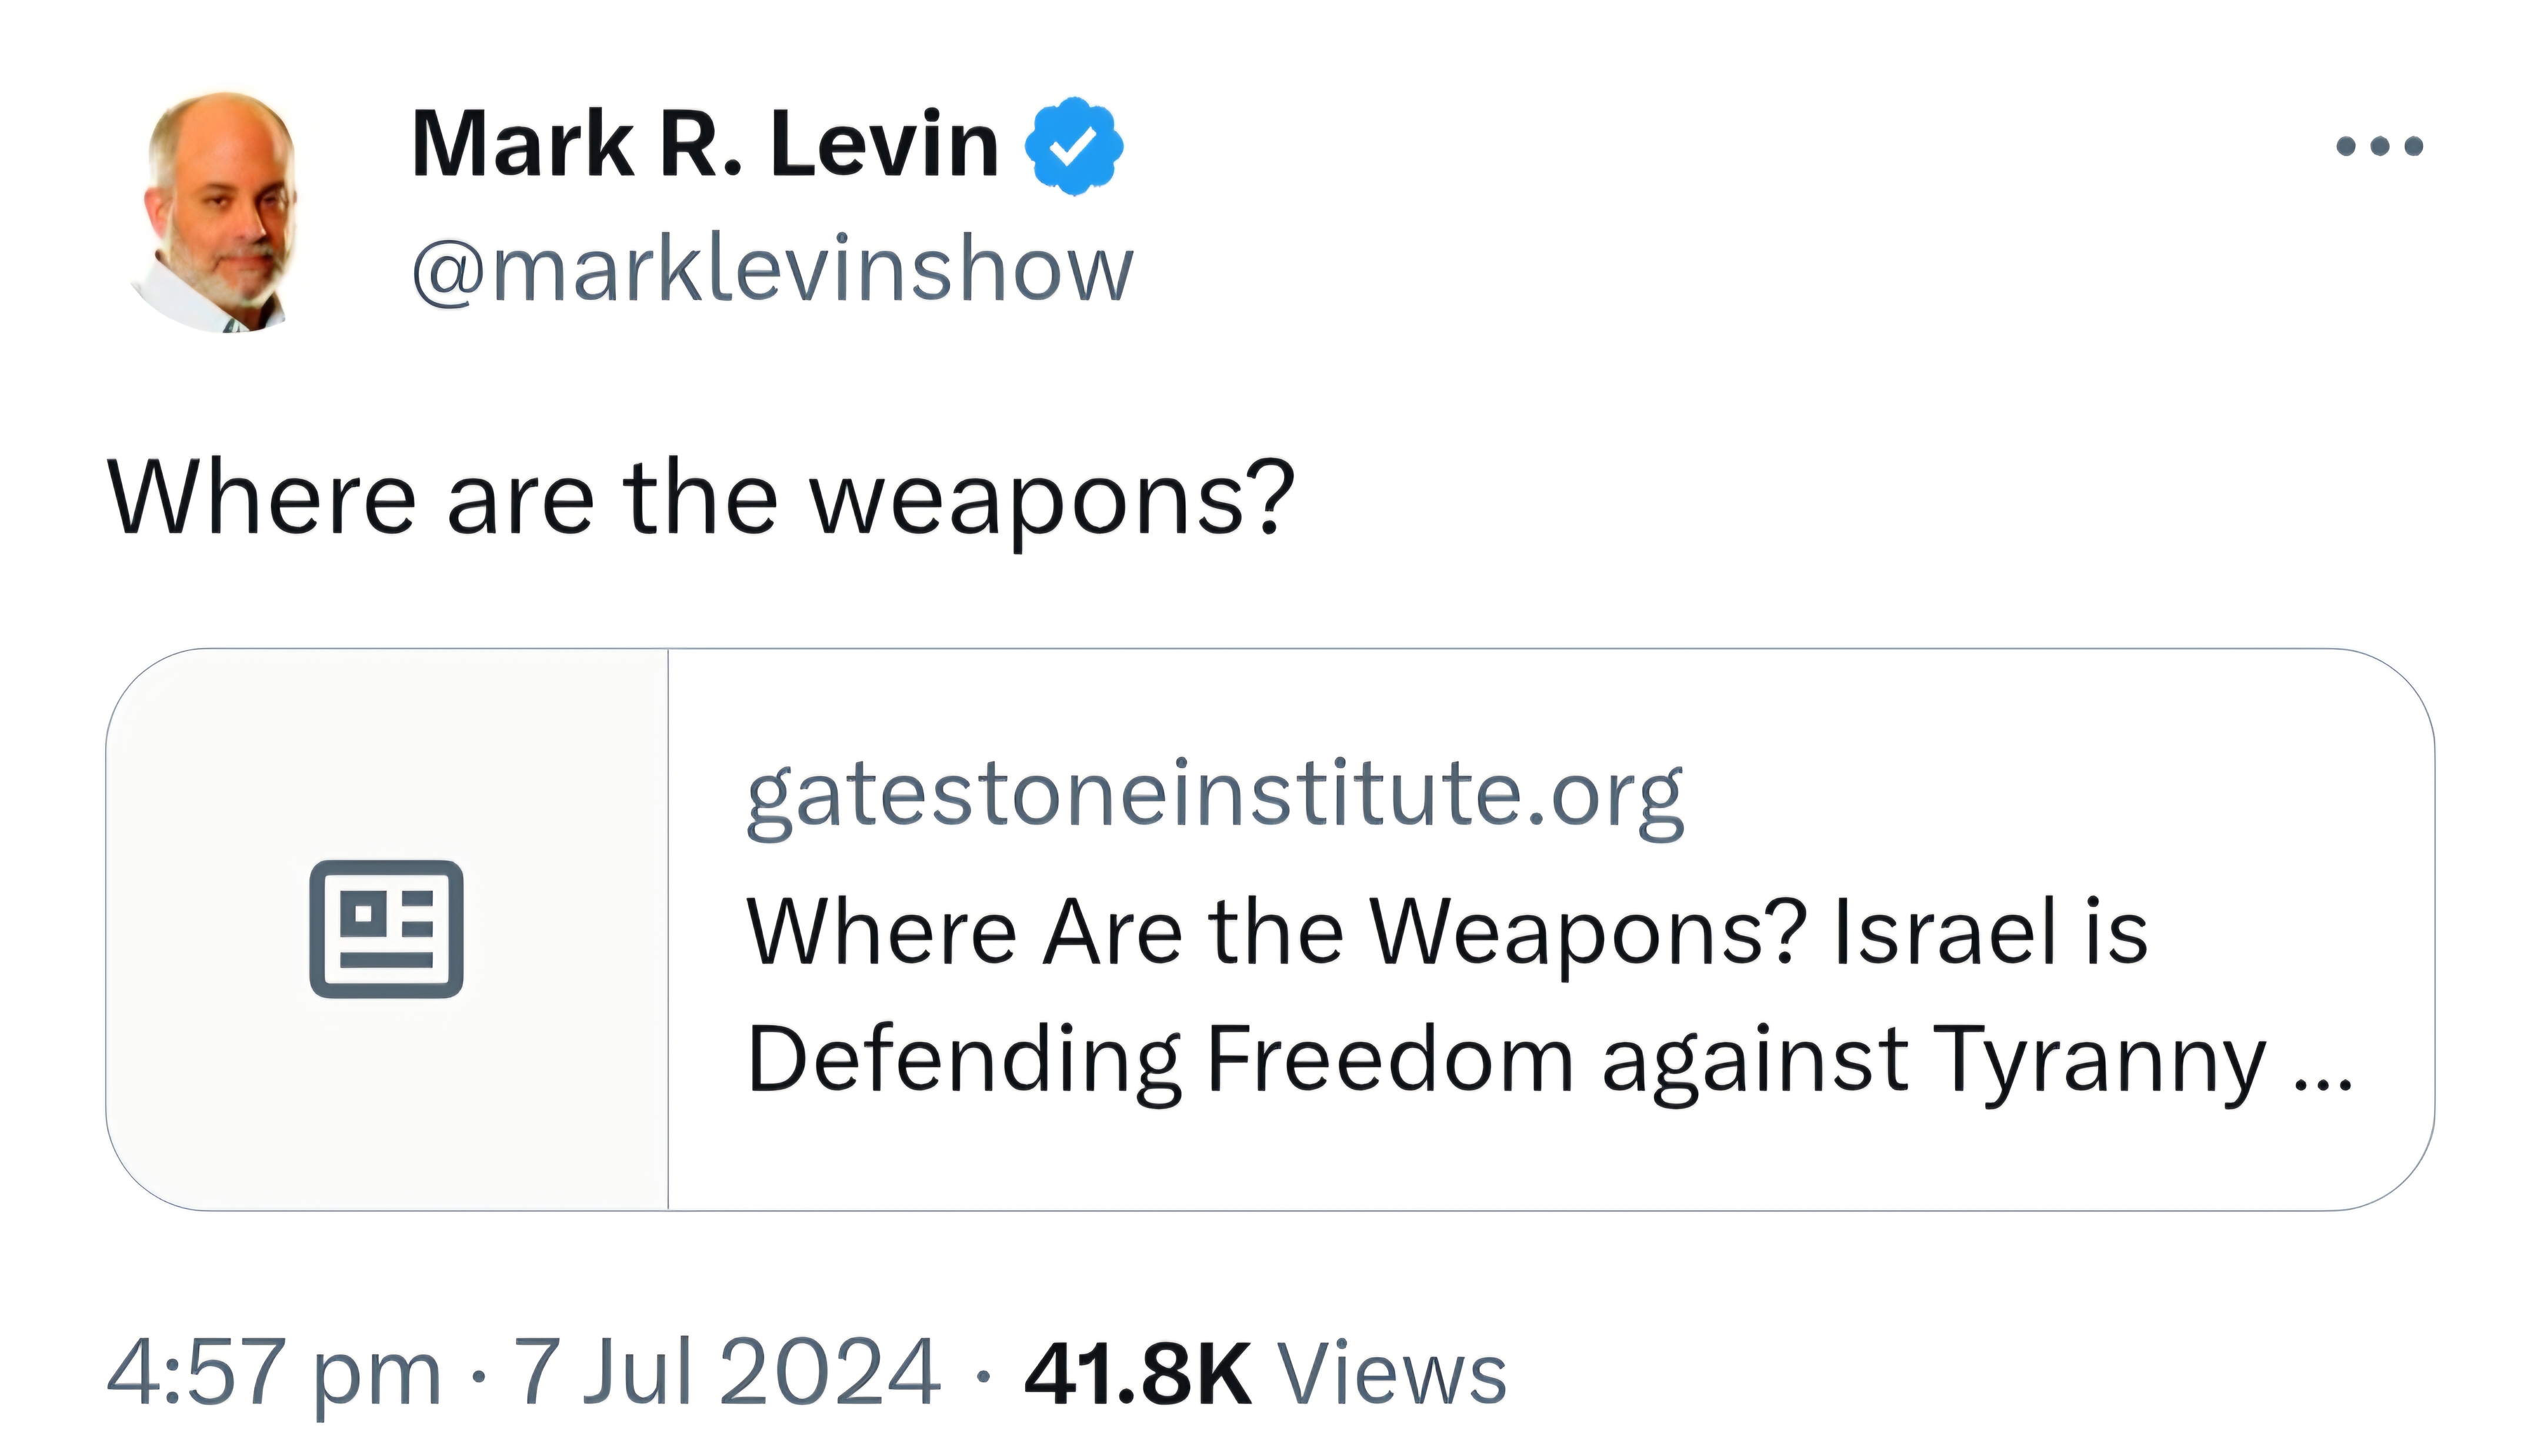Click the link card's gray thumbnail panel
Screen dimensions: 2541x1456
tap(387, 929)
